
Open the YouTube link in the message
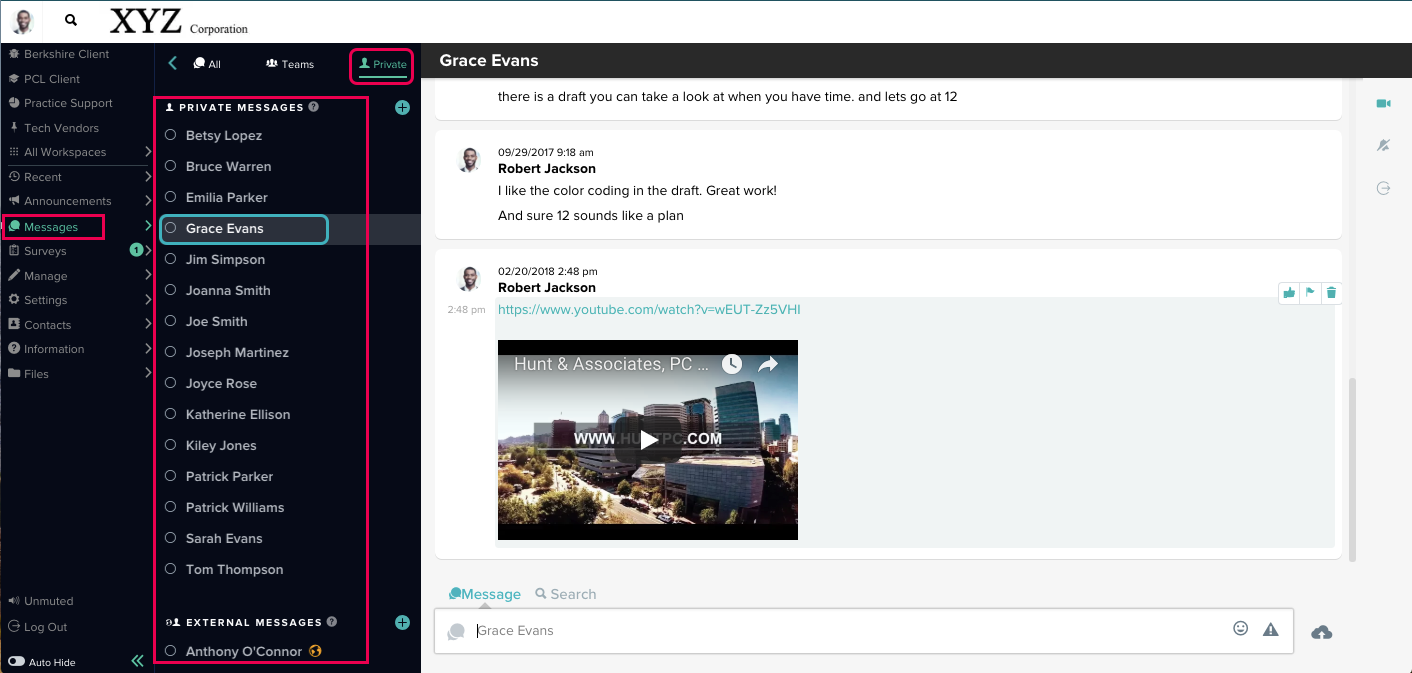pos(649,310)
